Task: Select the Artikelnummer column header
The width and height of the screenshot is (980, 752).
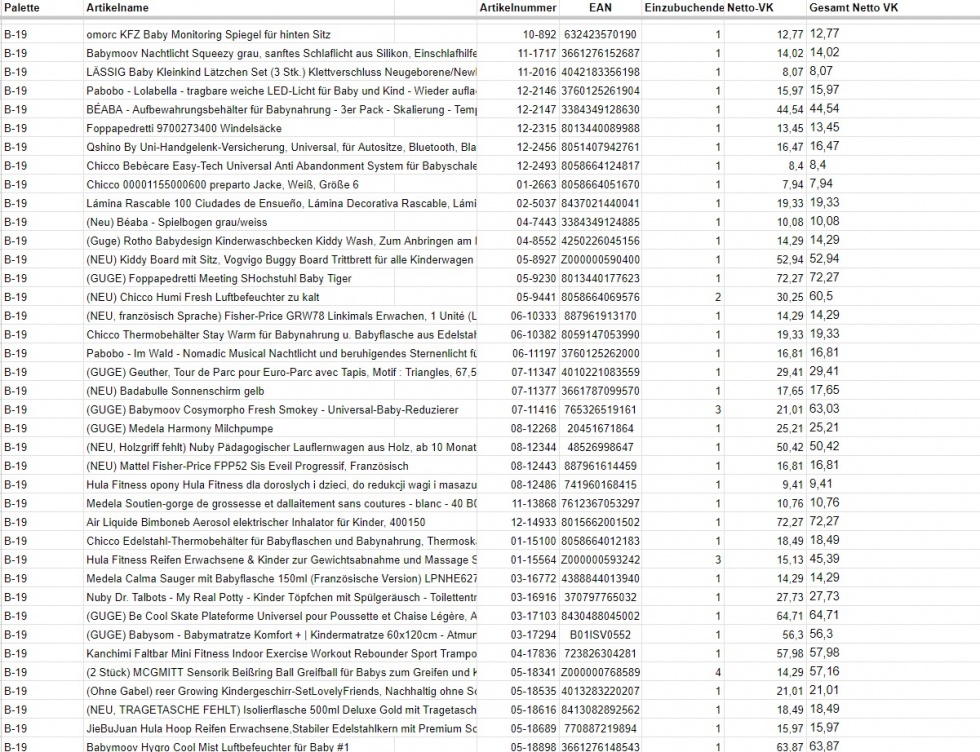Action: point(518,8)
